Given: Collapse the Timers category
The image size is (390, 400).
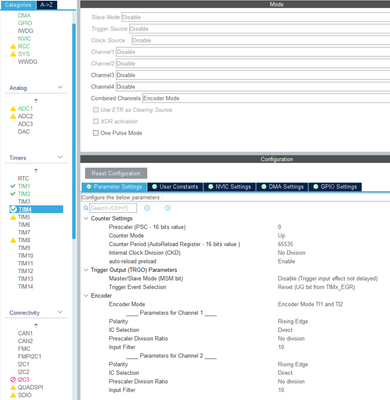Looking at the screenshot, I should point(60,157).
